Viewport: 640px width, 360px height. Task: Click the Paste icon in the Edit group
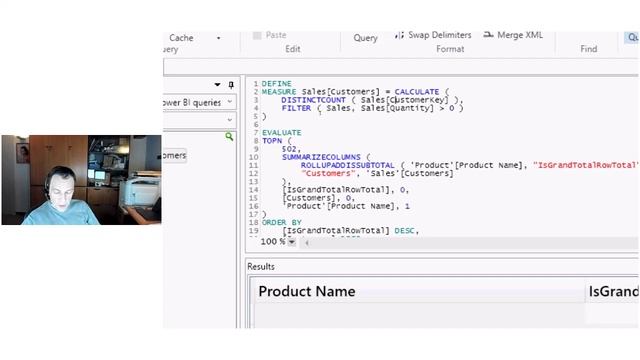click(x=257, y=36)
